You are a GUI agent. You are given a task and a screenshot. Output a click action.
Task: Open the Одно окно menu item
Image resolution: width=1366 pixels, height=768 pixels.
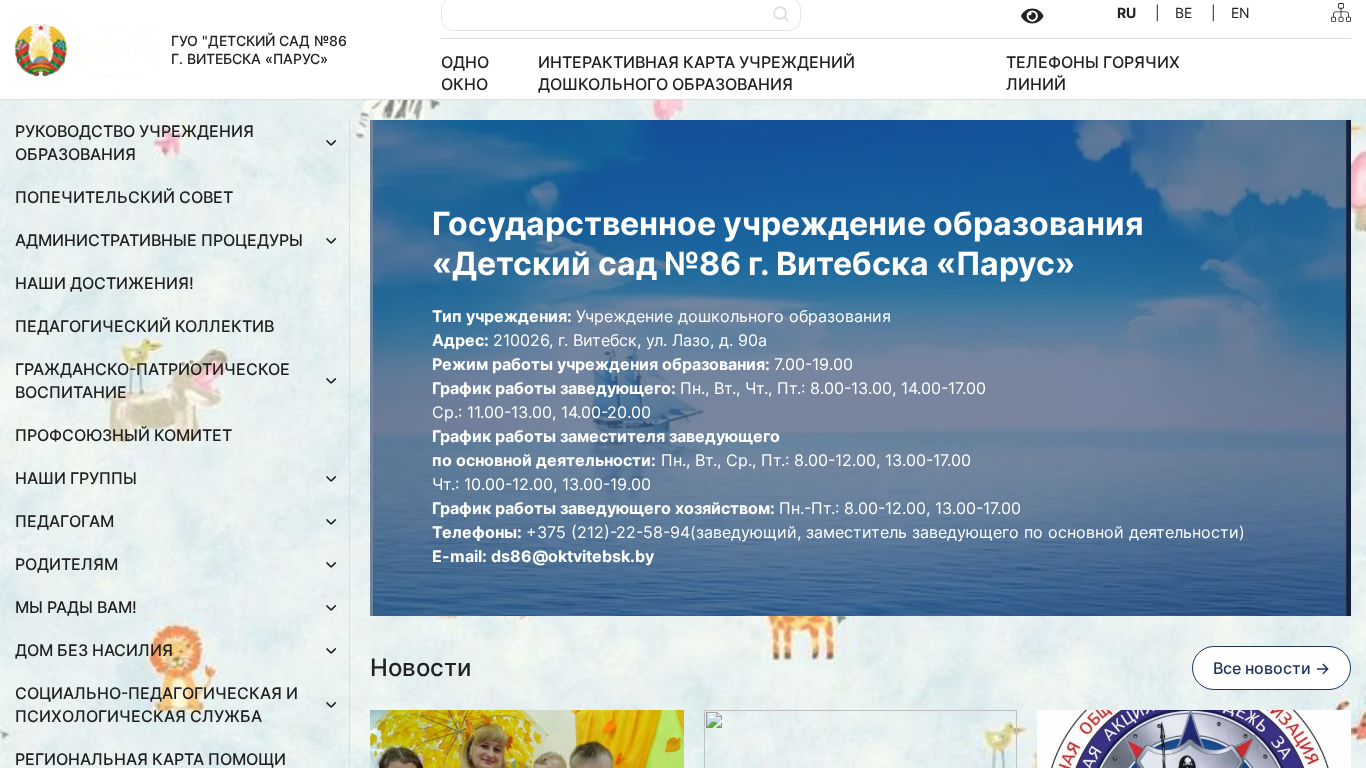(x=465, y=73)
